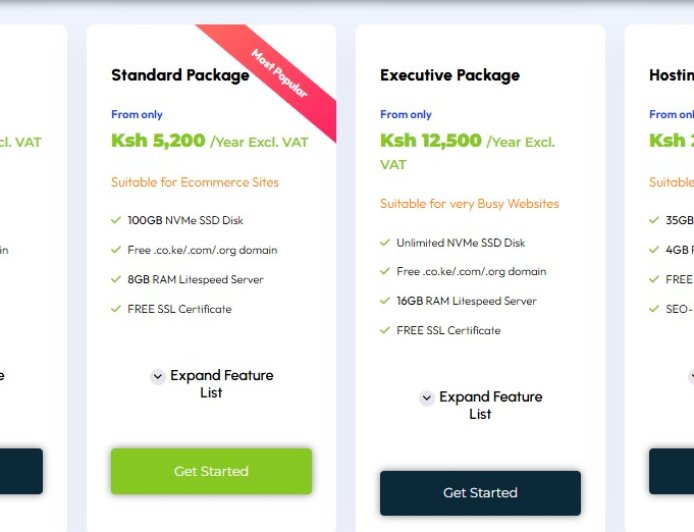Click the checkmark beside 16GB RAM Litespeed Server
This screenshot has height=532, width=694.
[x=385, y=301]
